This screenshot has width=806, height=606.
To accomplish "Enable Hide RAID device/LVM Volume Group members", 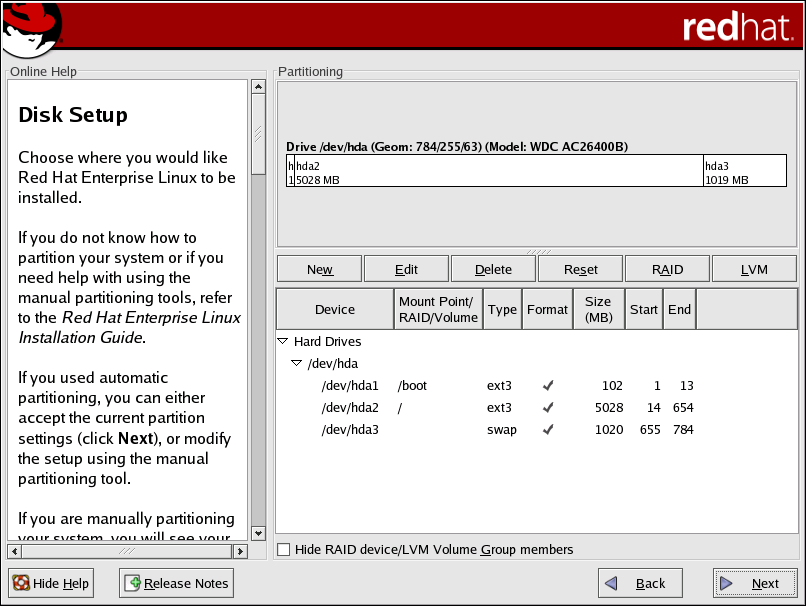I will click(284, 550).
